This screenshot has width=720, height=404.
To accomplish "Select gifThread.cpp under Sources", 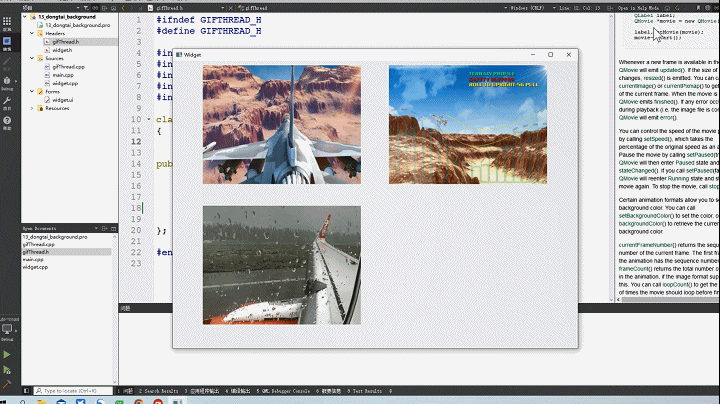I will point(68,67).
